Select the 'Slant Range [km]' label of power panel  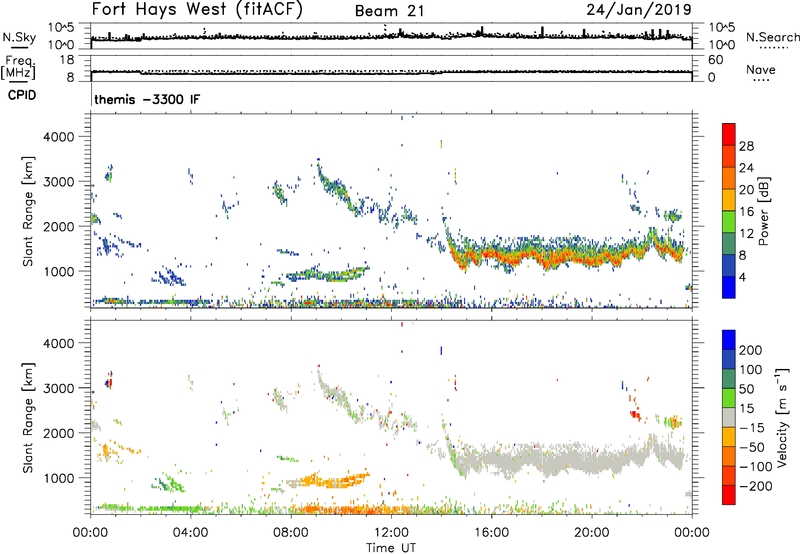[28, 211]
